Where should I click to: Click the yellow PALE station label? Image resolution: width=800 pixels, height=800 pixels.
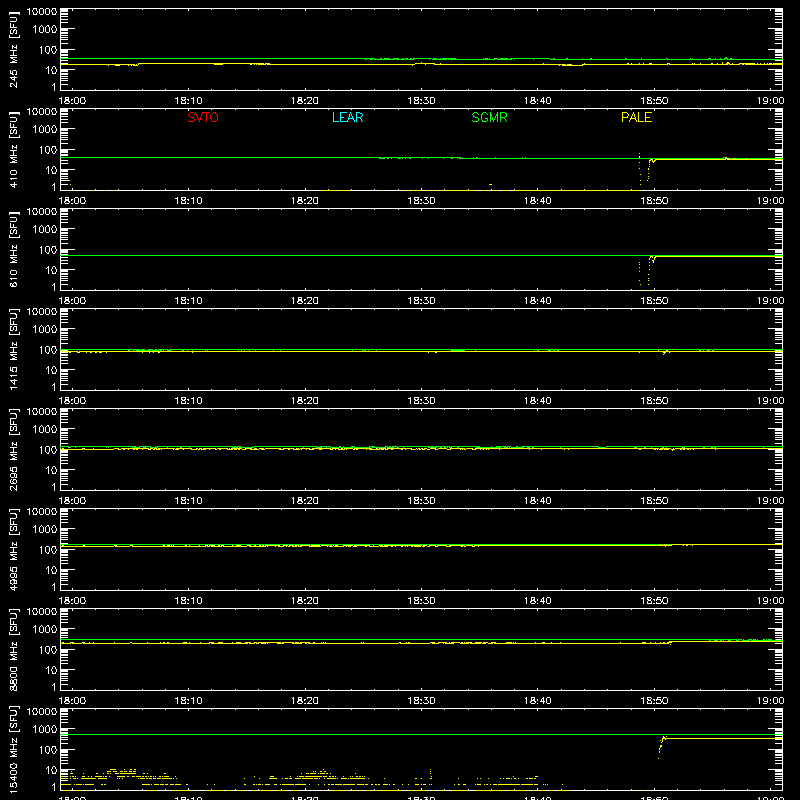click(x=636, y=117)
